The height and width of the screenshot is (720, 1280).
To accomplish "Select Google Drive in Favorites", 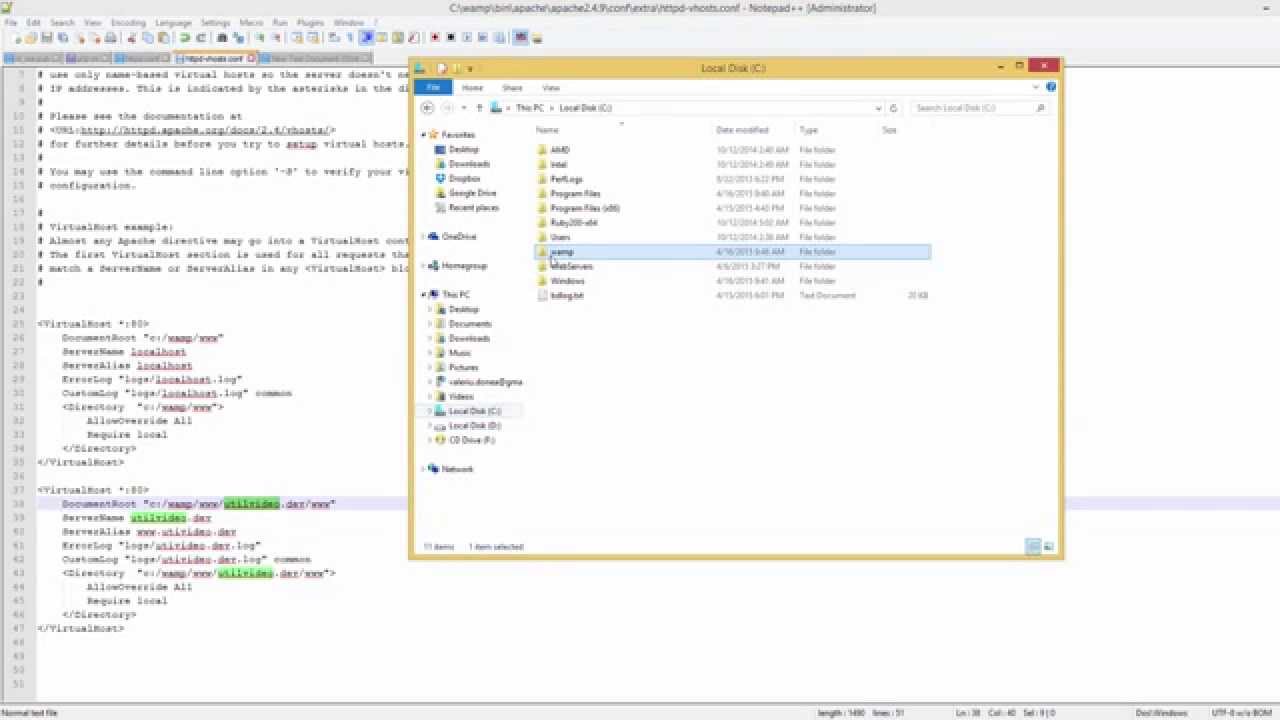I will (472, 193).
